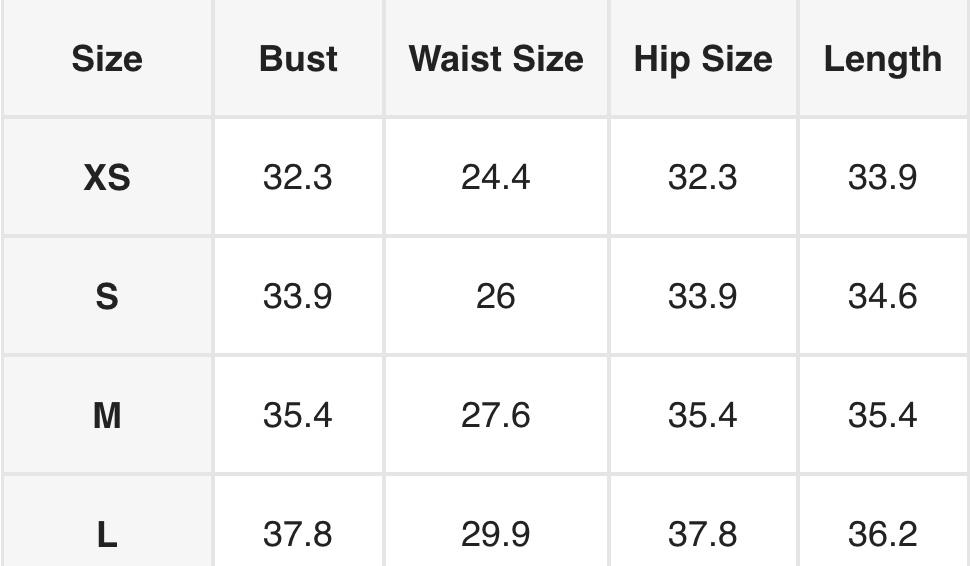Viewport: 970px width, 566px height.
Task: Click the Waist Size column header
Action: [496, 59]
